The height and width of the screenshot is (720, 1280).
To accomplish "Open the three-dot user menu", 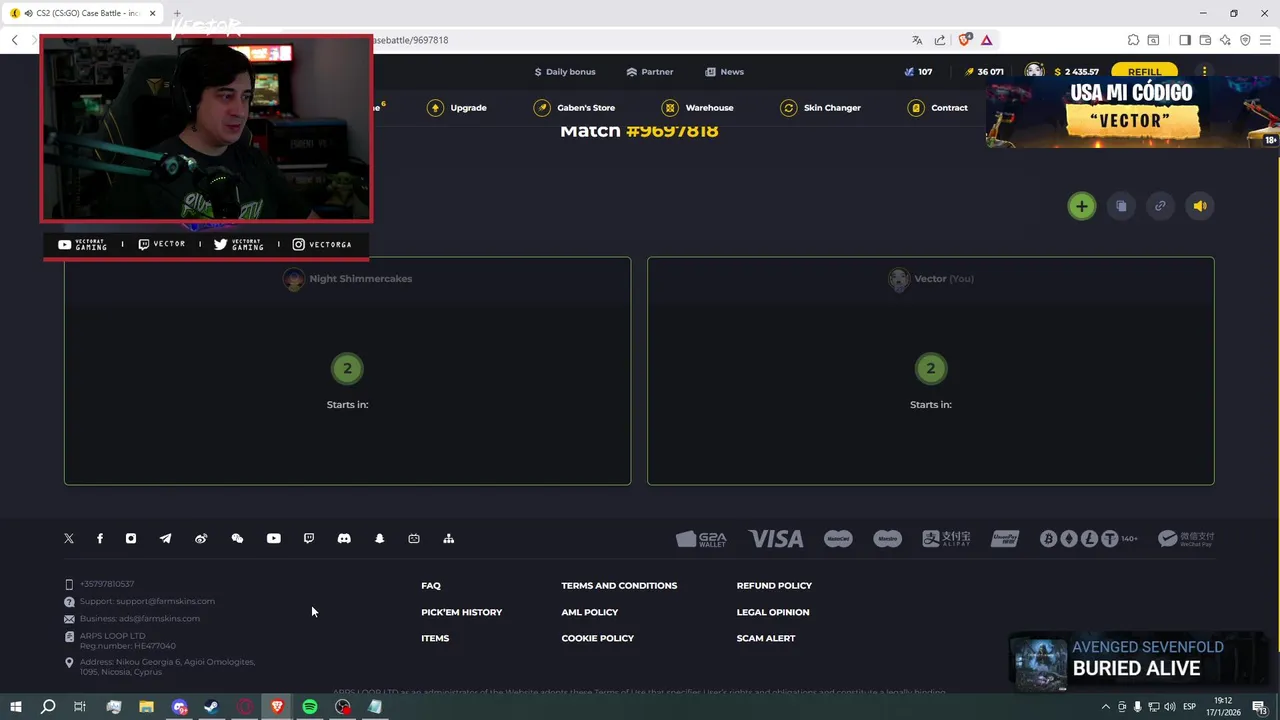I will [1205, 72].
